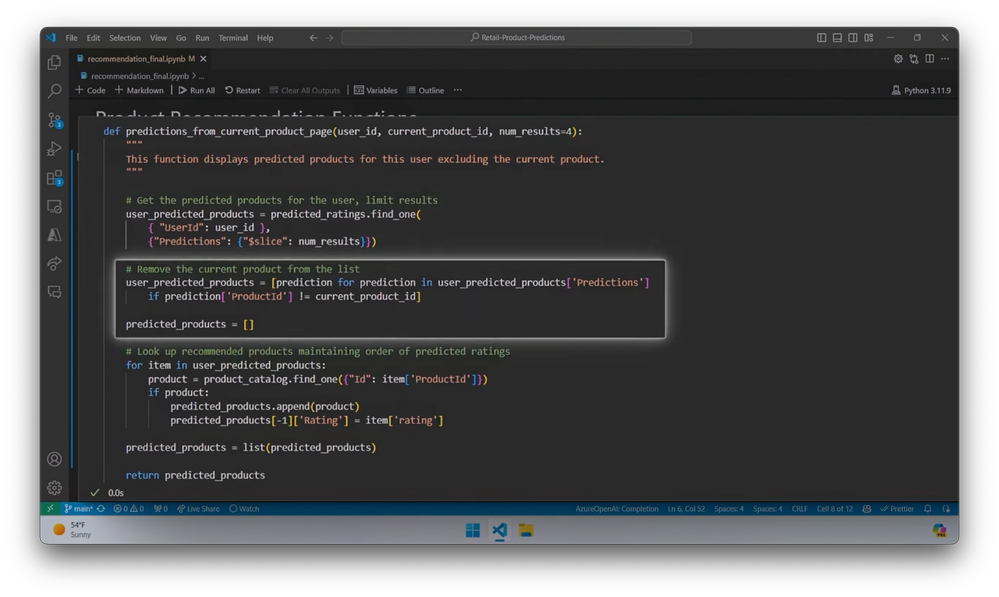Restart the notebook kernel
999x597 pixels.
[x=242, y=90]
